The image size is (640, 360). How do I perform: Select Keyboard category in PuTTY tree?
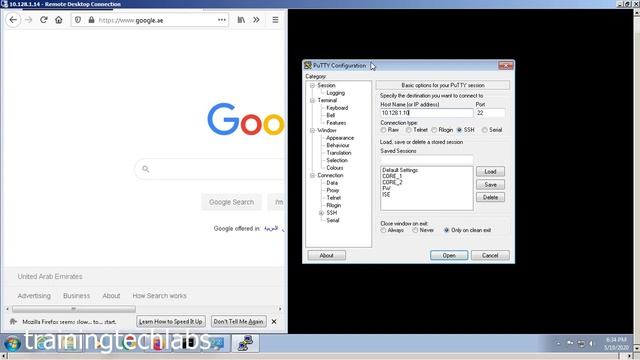click(x=337, y=108)
